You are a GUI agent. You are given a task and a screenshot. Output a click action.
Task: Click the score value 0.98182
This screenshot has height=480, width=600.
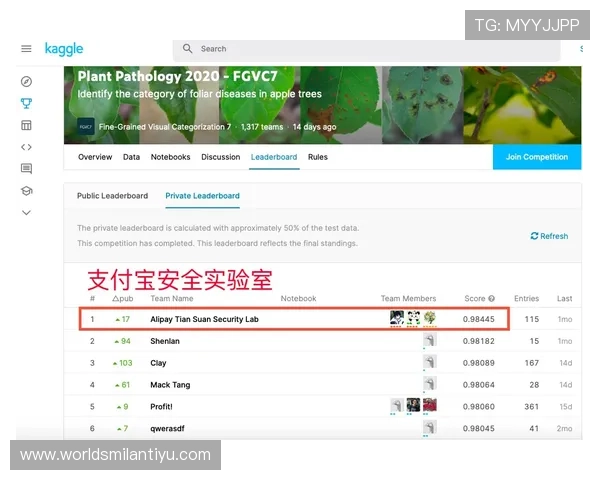[479, 341]
